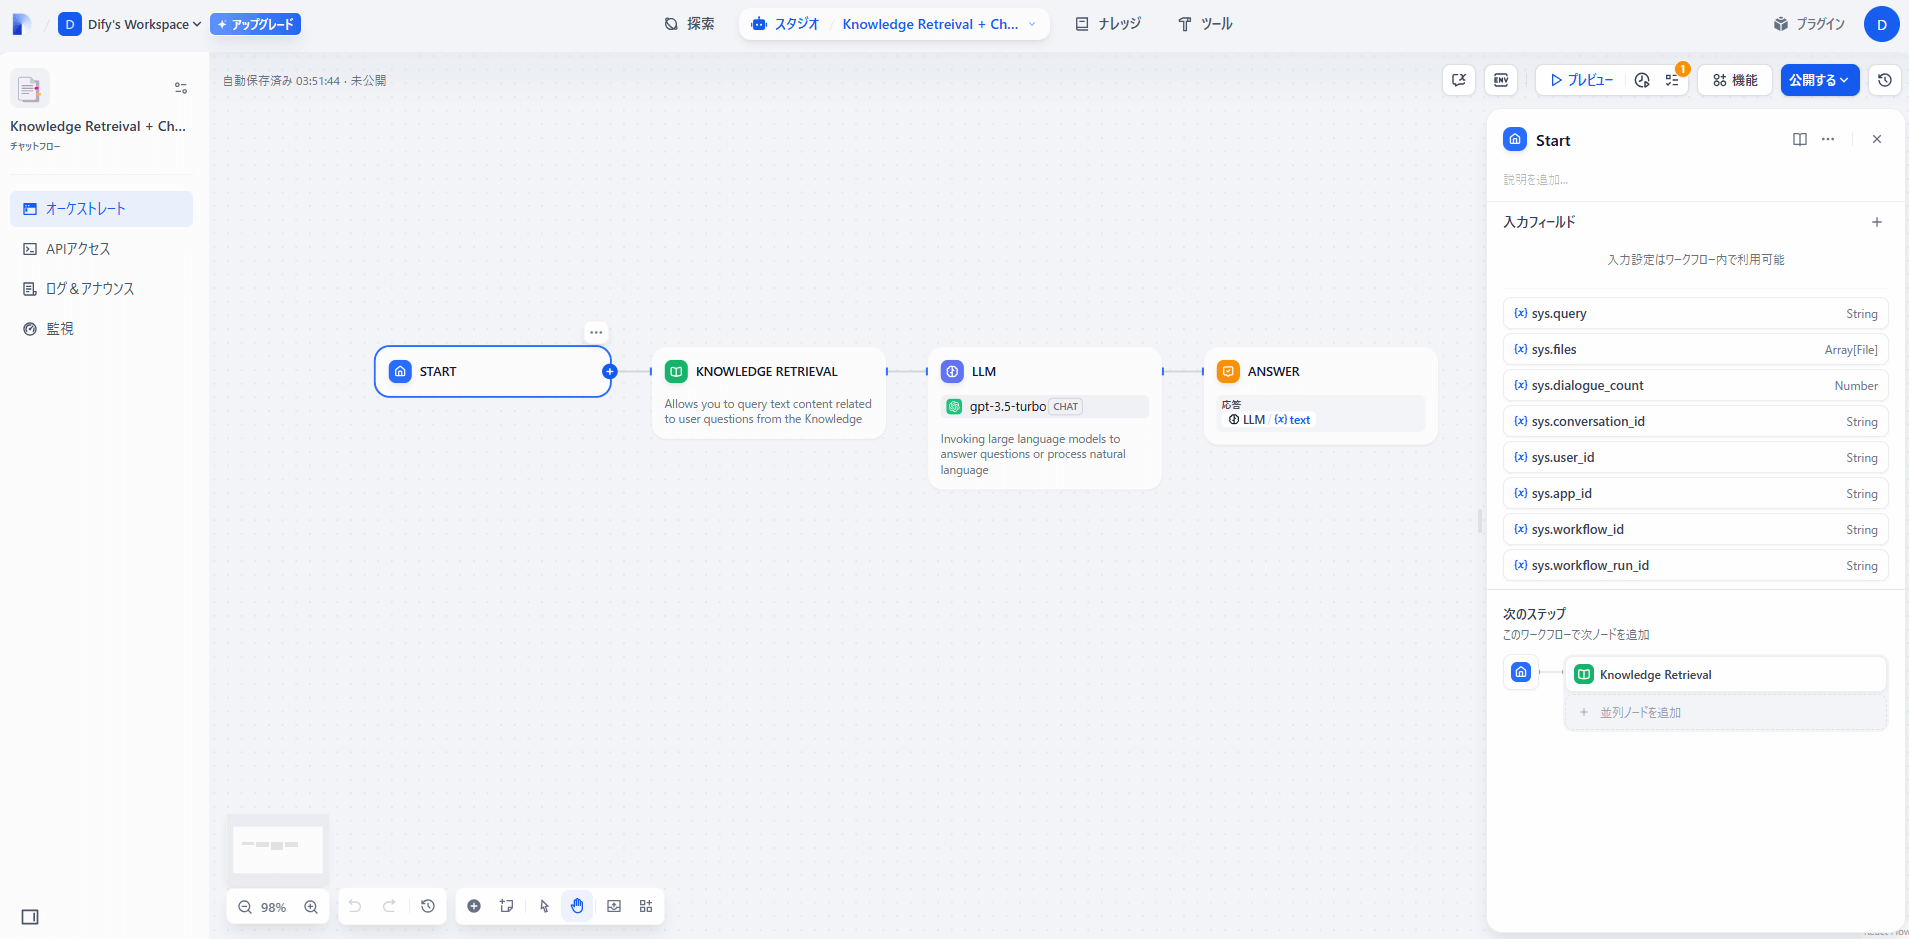Open the START node options menu

point(596,332)
